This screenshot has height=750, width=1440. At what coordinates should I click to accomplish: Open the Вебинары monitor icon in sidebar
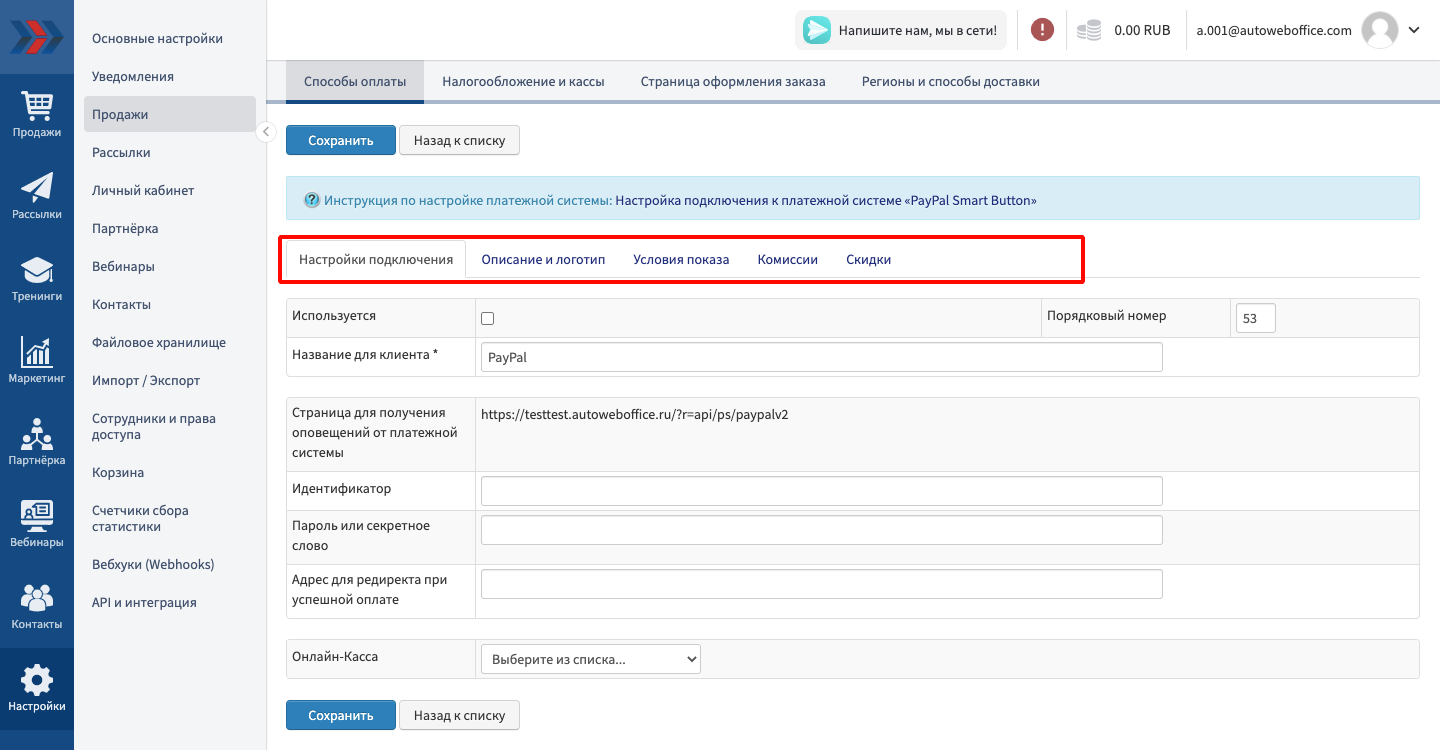[37, 516]
